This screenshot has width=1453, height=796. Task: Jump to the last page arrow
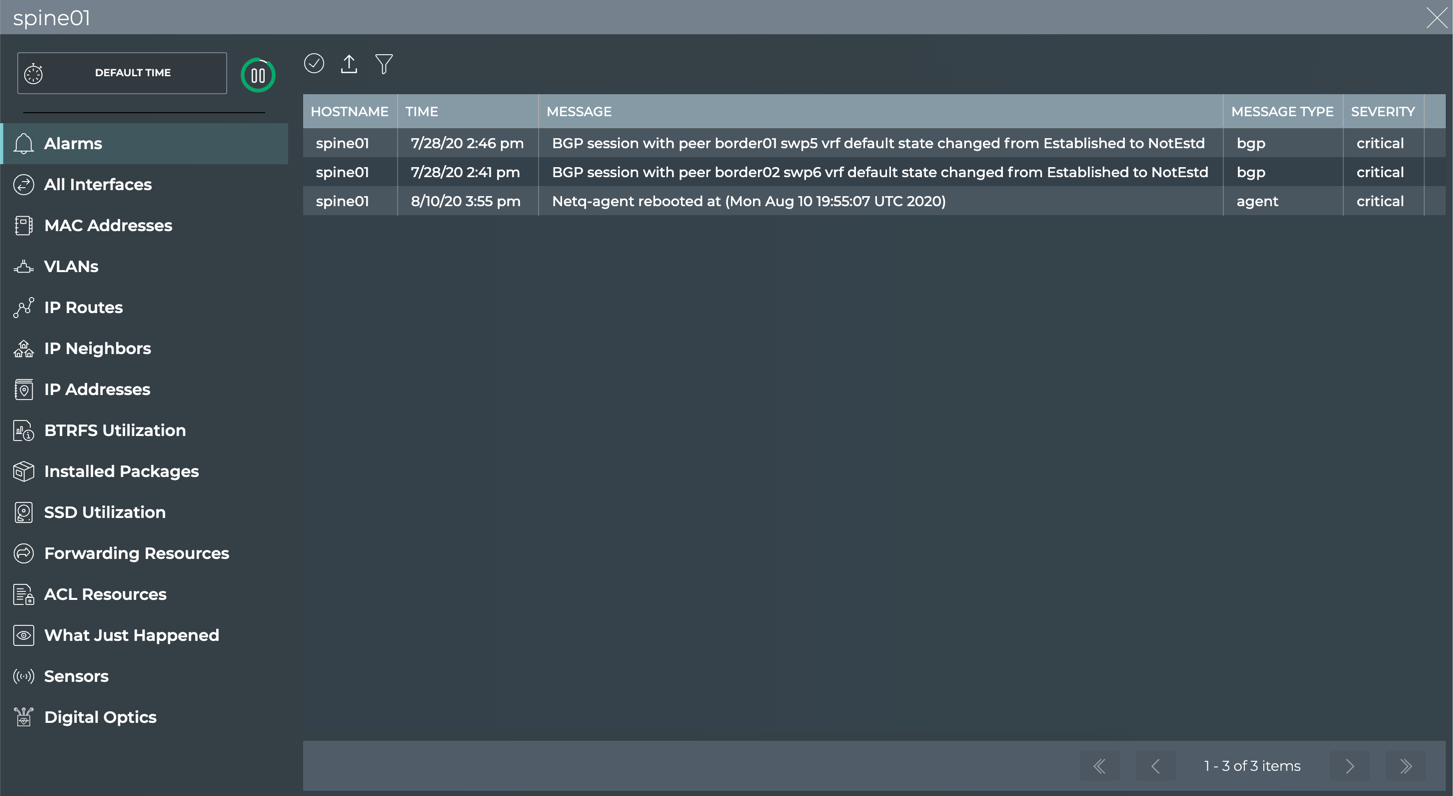[x=1406, y=767]
